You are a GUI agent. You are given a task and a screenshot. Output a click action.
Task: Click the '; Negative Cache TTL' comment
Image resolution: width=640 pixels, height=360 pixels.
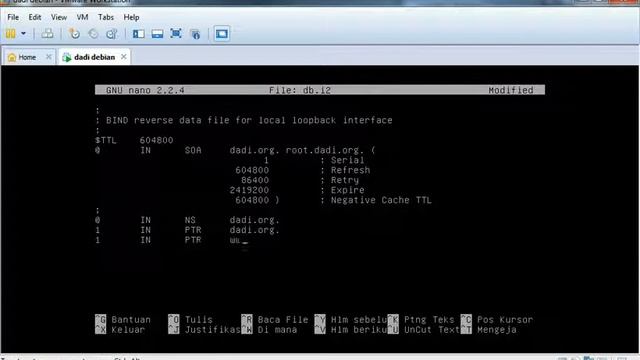(x=376, y=200)
